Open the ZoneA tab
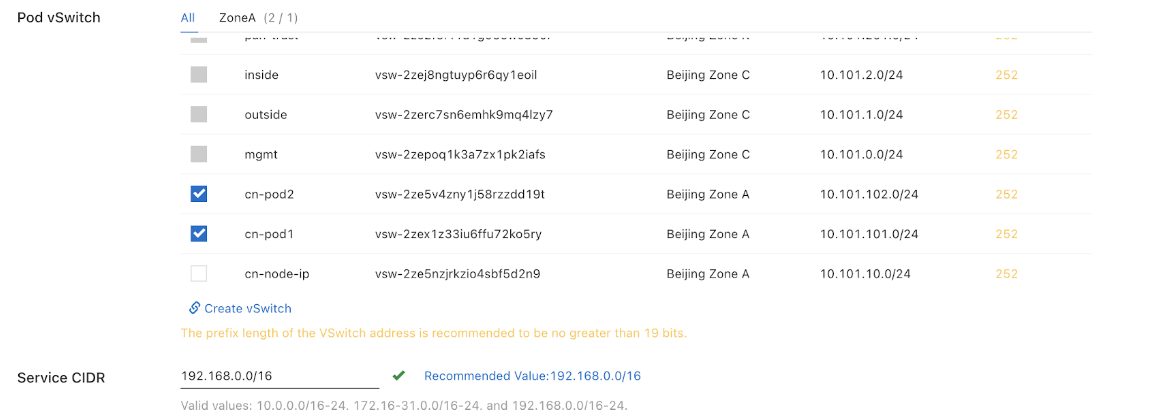1165x417 pixels. tap(258, 18)
